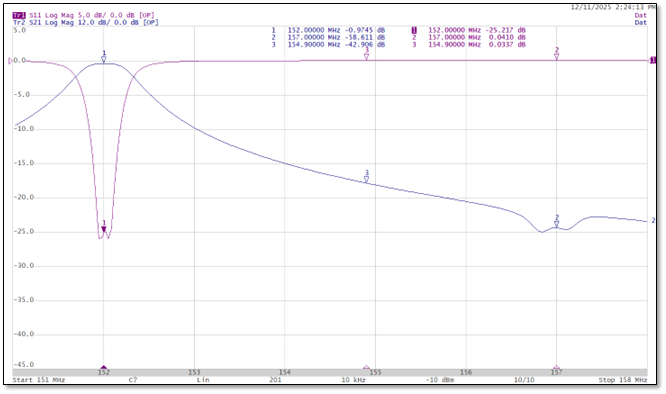Click the 5.0 top scale value
The height and width of the screenshot is (394, 666).
pos(20,31)
